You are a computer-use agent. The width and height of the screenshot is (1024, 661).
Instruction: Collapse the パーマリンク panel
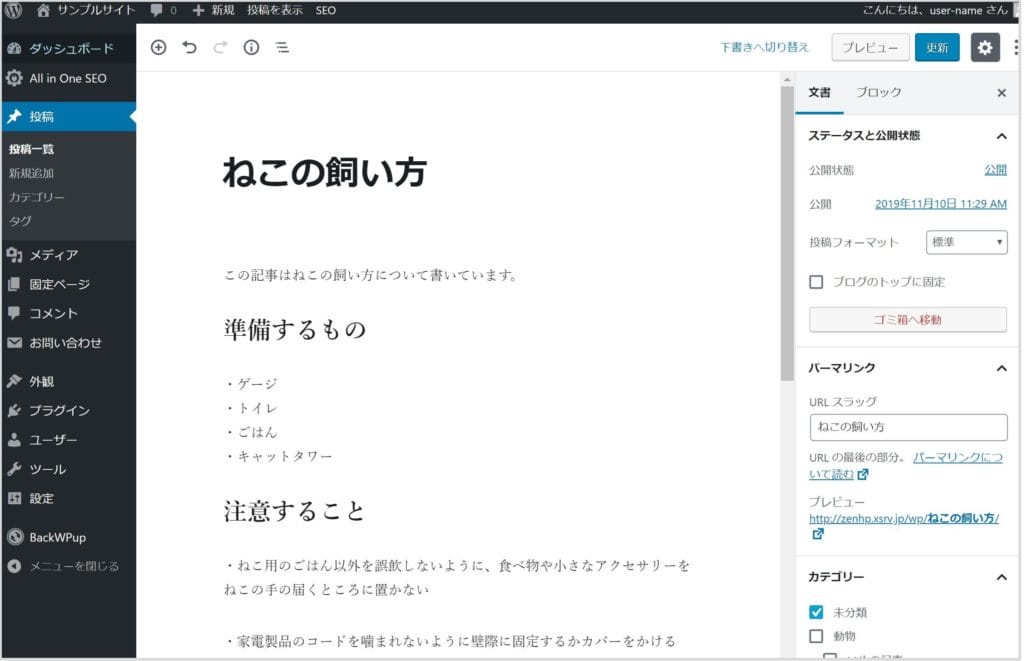(1001, 368)
